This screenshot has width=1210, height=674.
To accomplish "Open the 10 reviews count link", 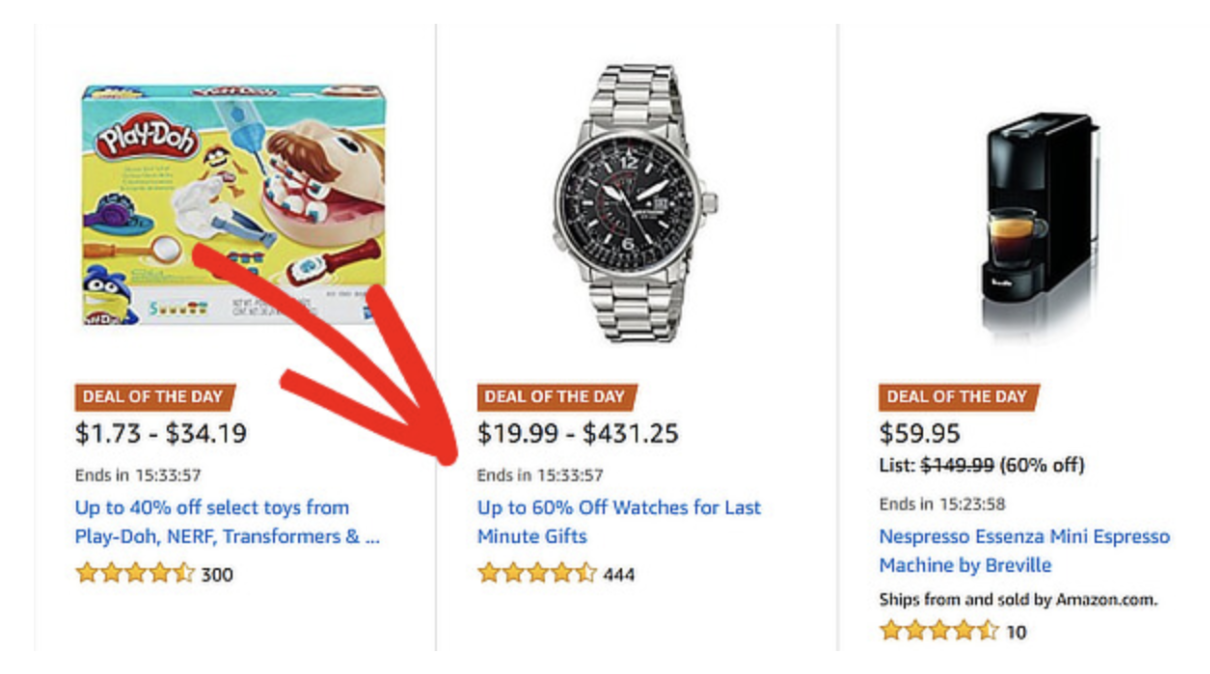I will 1016,632.
